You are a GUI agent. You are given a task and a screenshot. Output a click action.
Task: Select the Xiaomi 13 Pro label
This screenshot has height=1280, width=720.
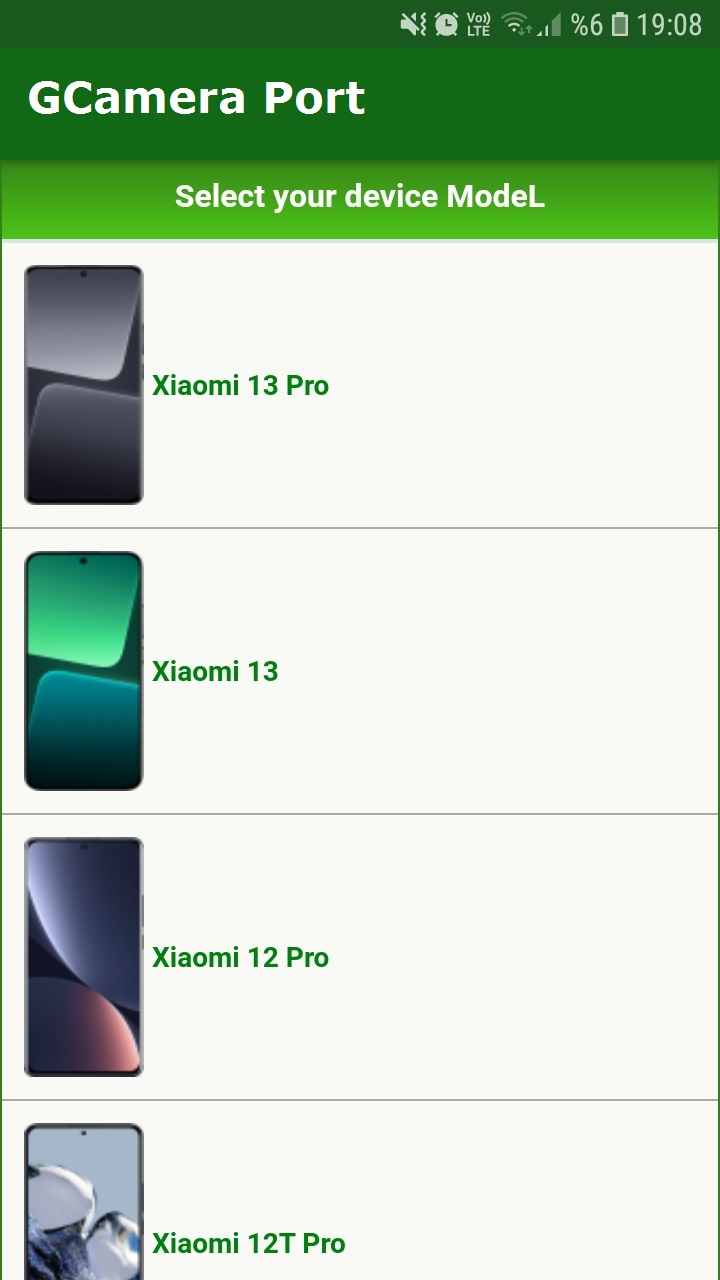tap(240, 385)
